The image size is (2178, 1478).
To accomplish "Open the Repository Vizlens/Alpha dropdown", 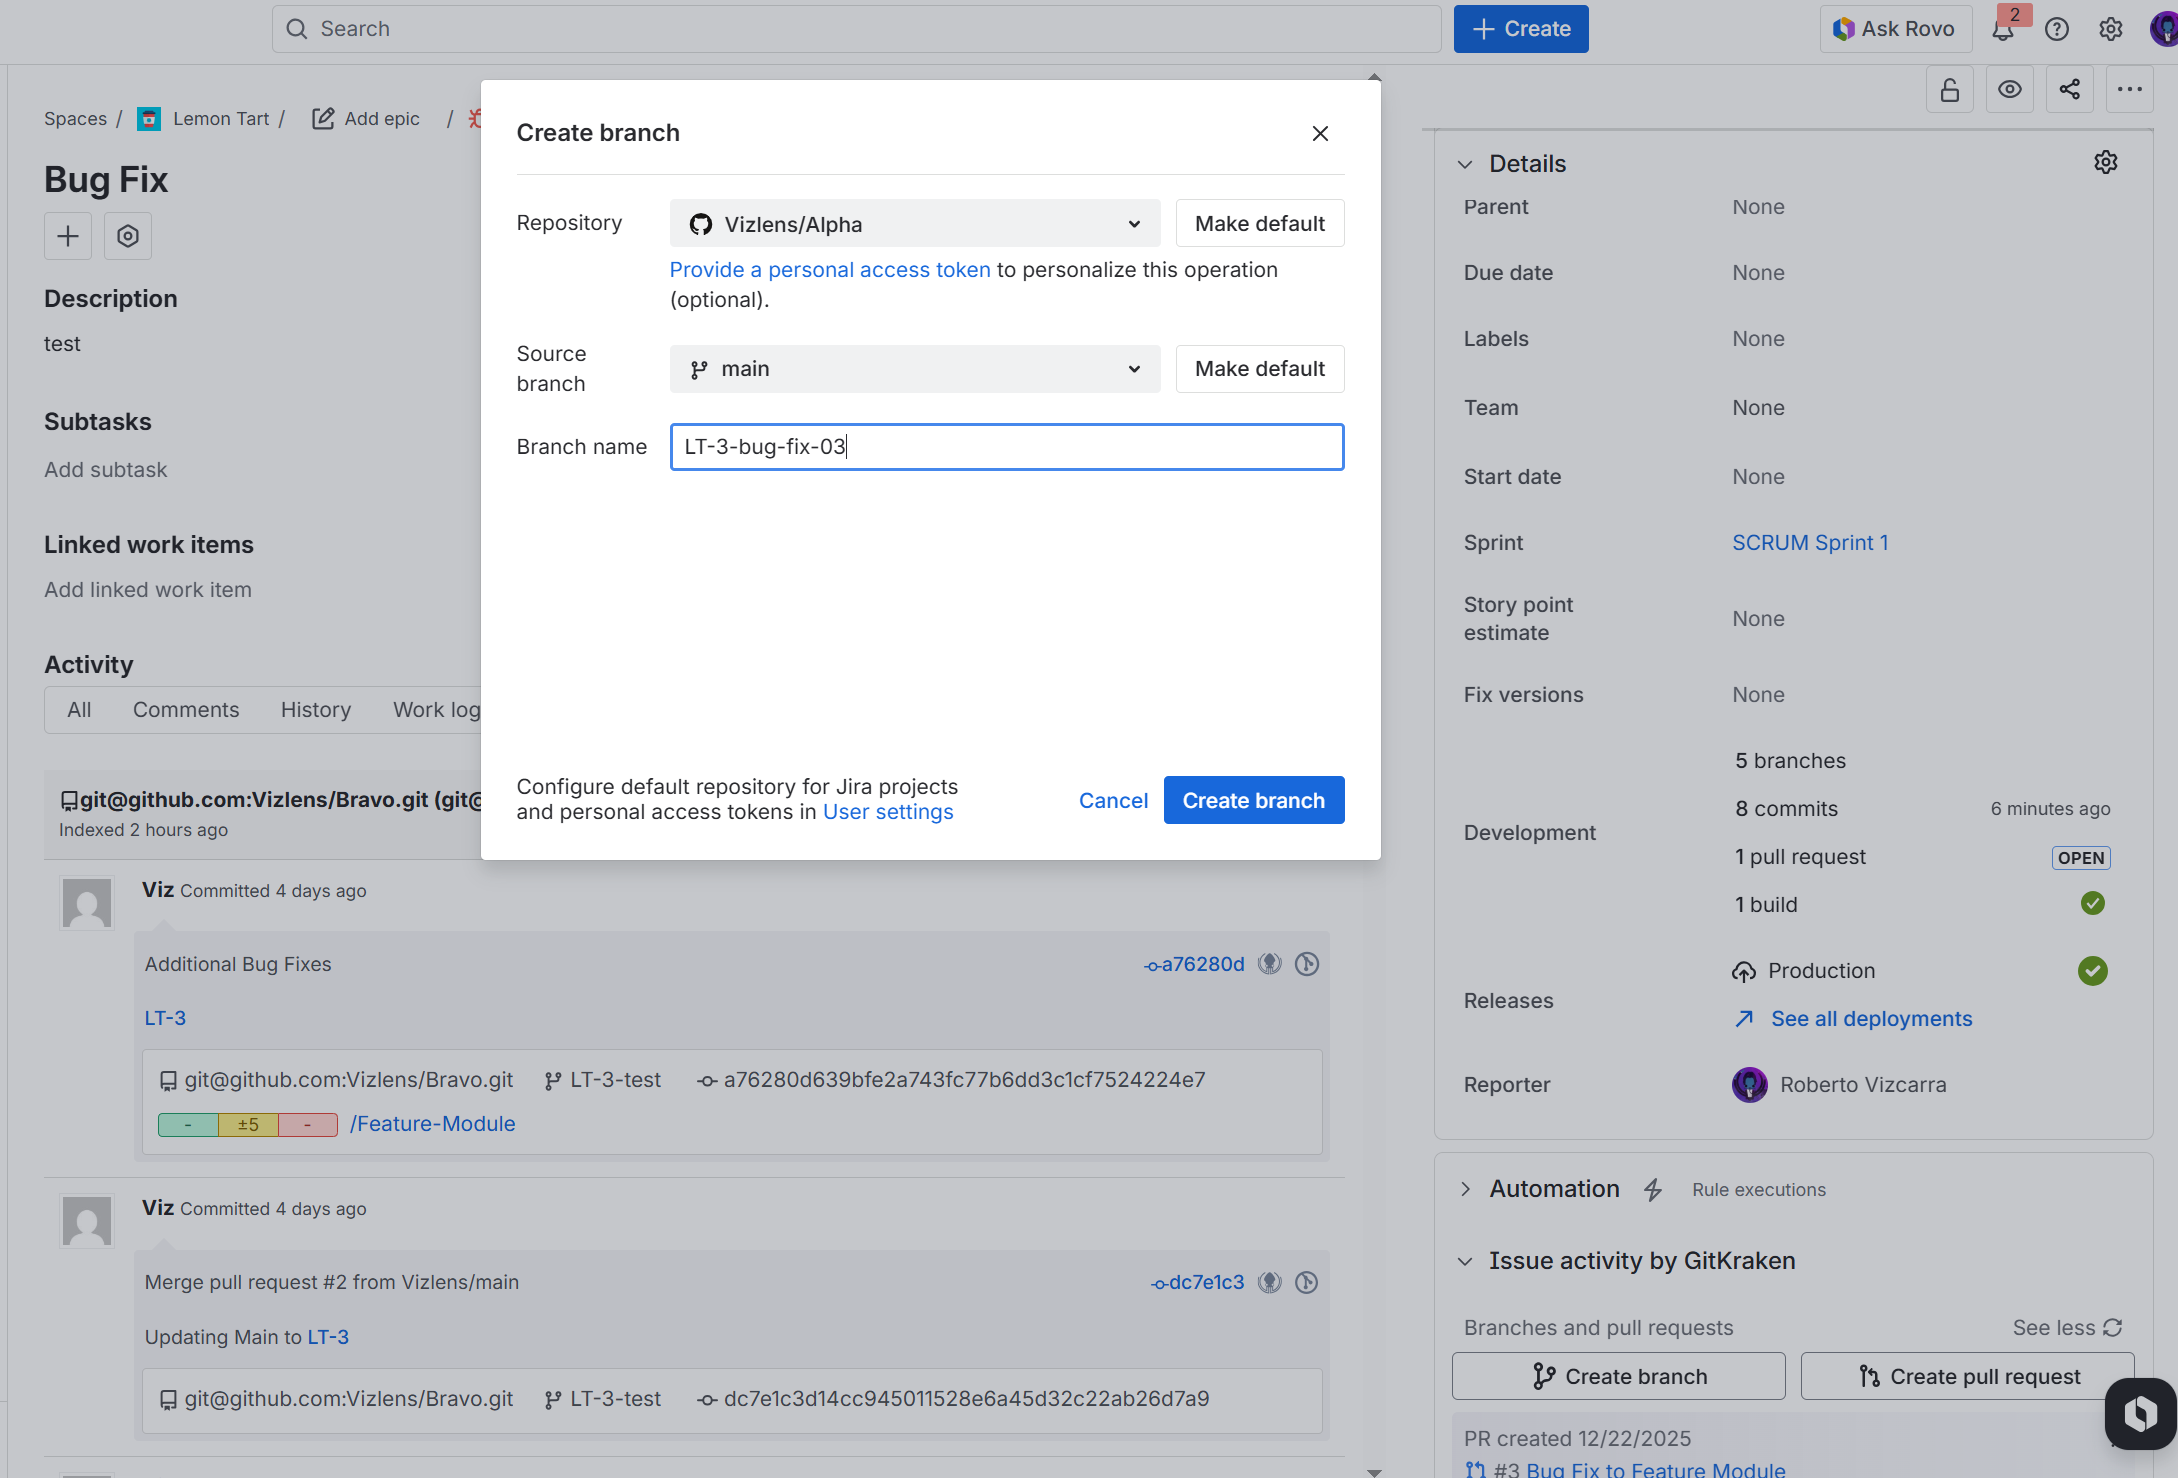I will [x=914, y=224].
